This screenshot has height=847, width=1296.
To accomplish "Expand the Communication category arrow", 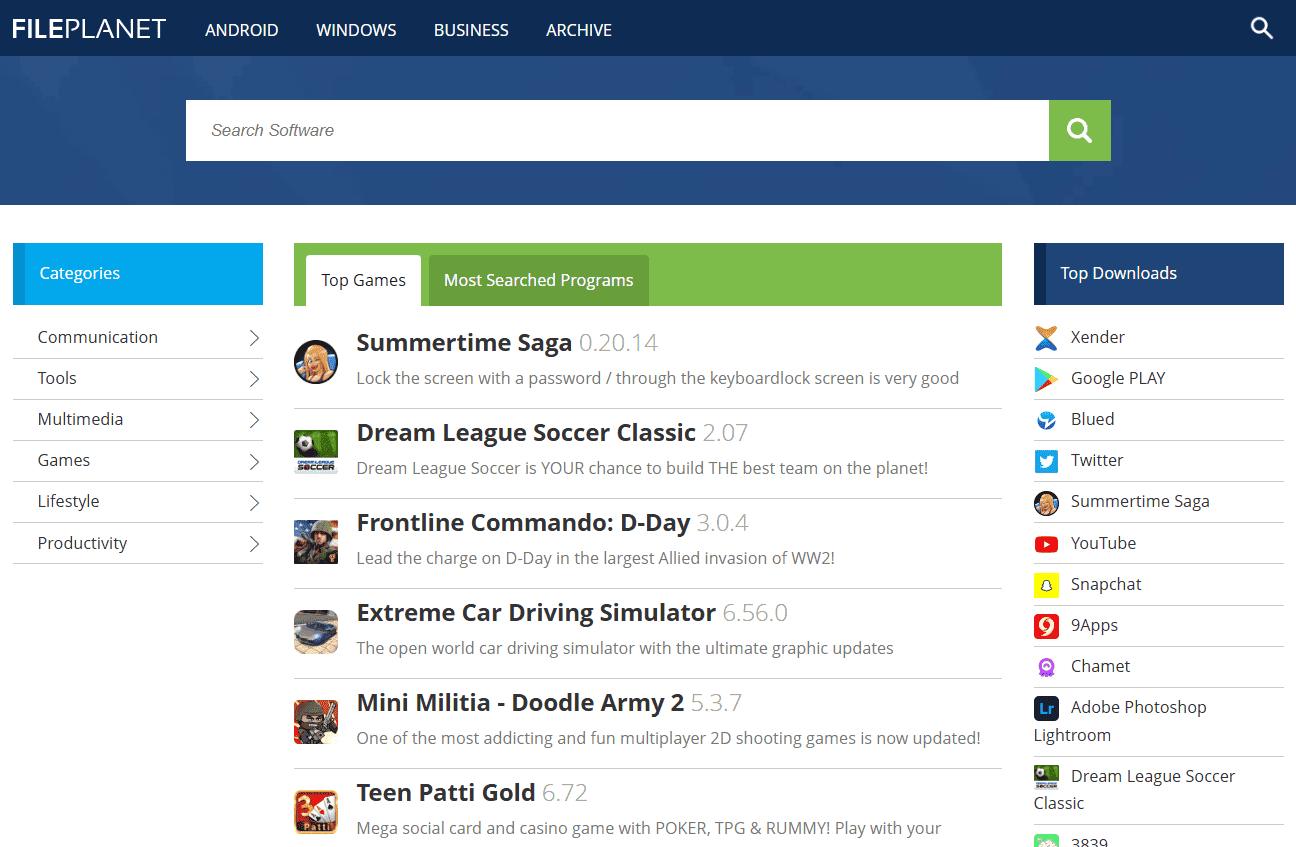I will pos(254,338).
